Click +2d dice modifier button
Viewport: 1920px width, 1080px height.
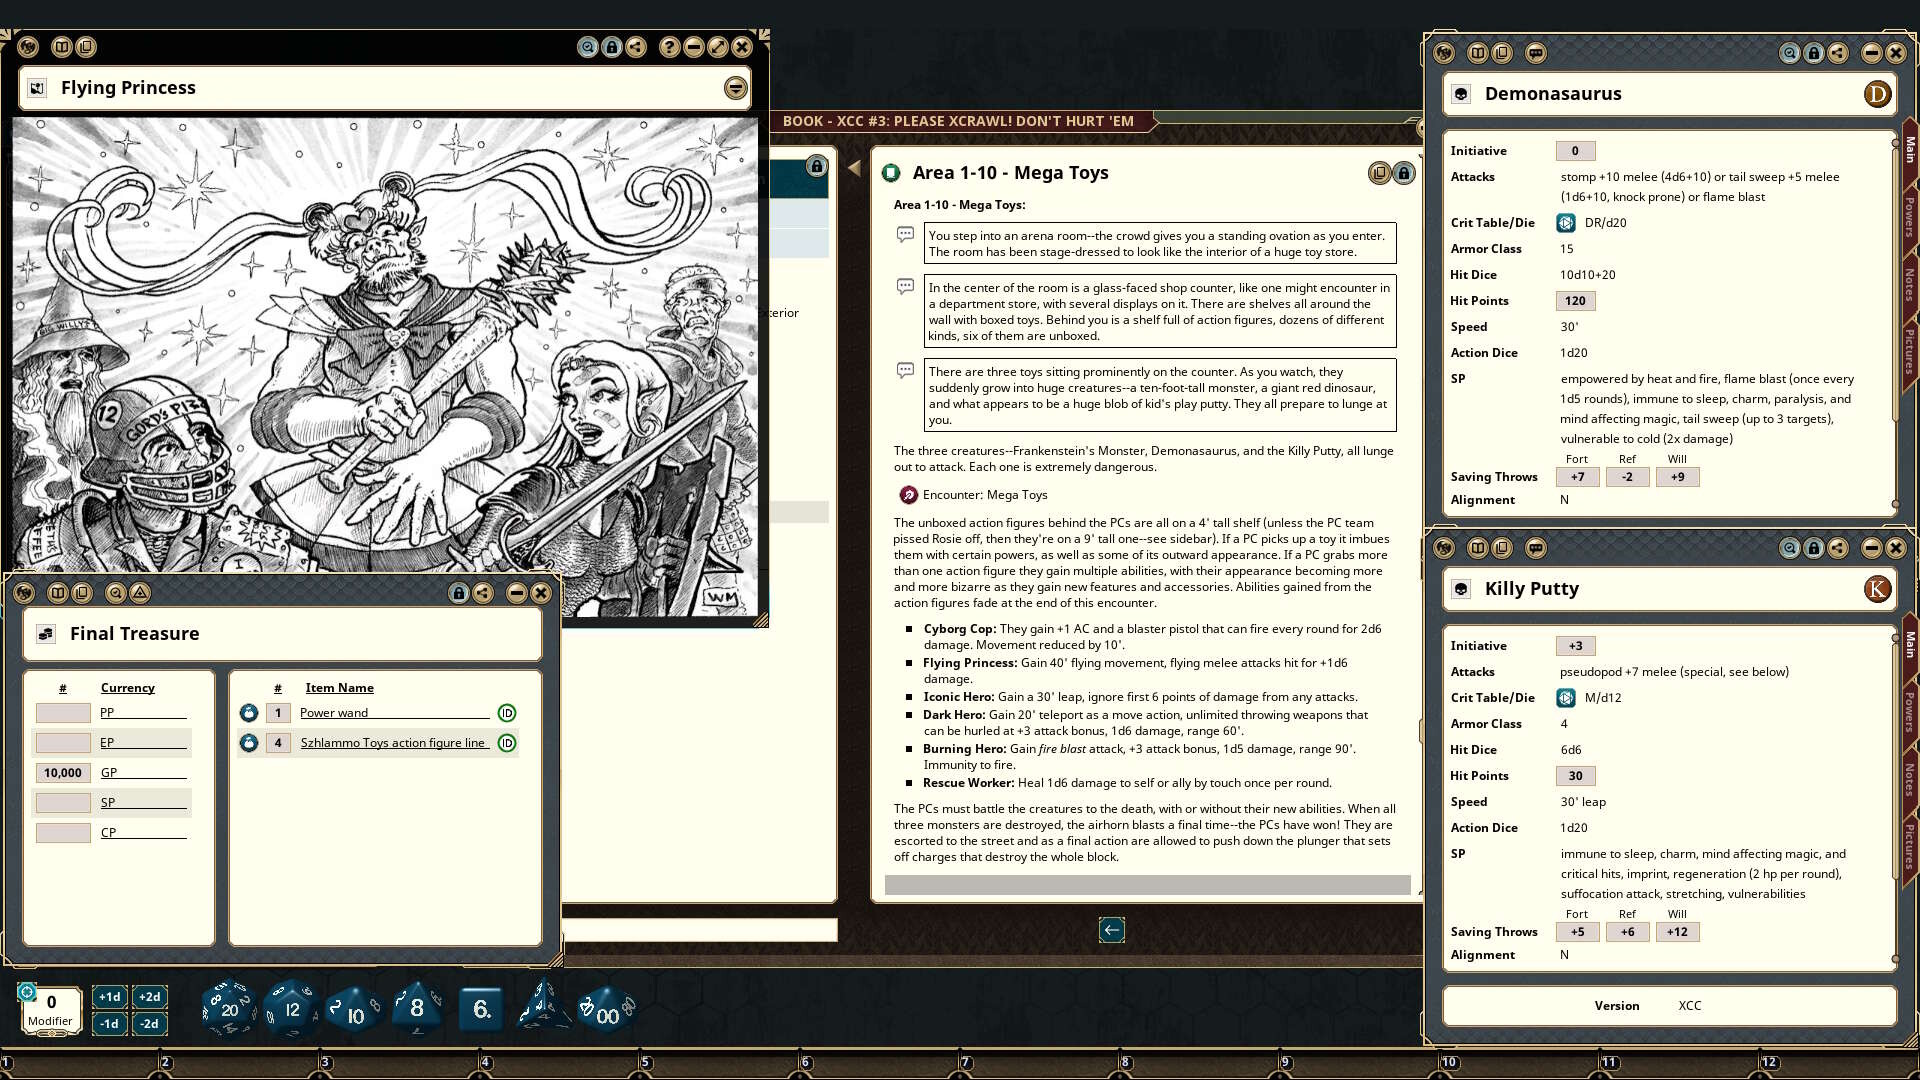[x=149, y=997]
